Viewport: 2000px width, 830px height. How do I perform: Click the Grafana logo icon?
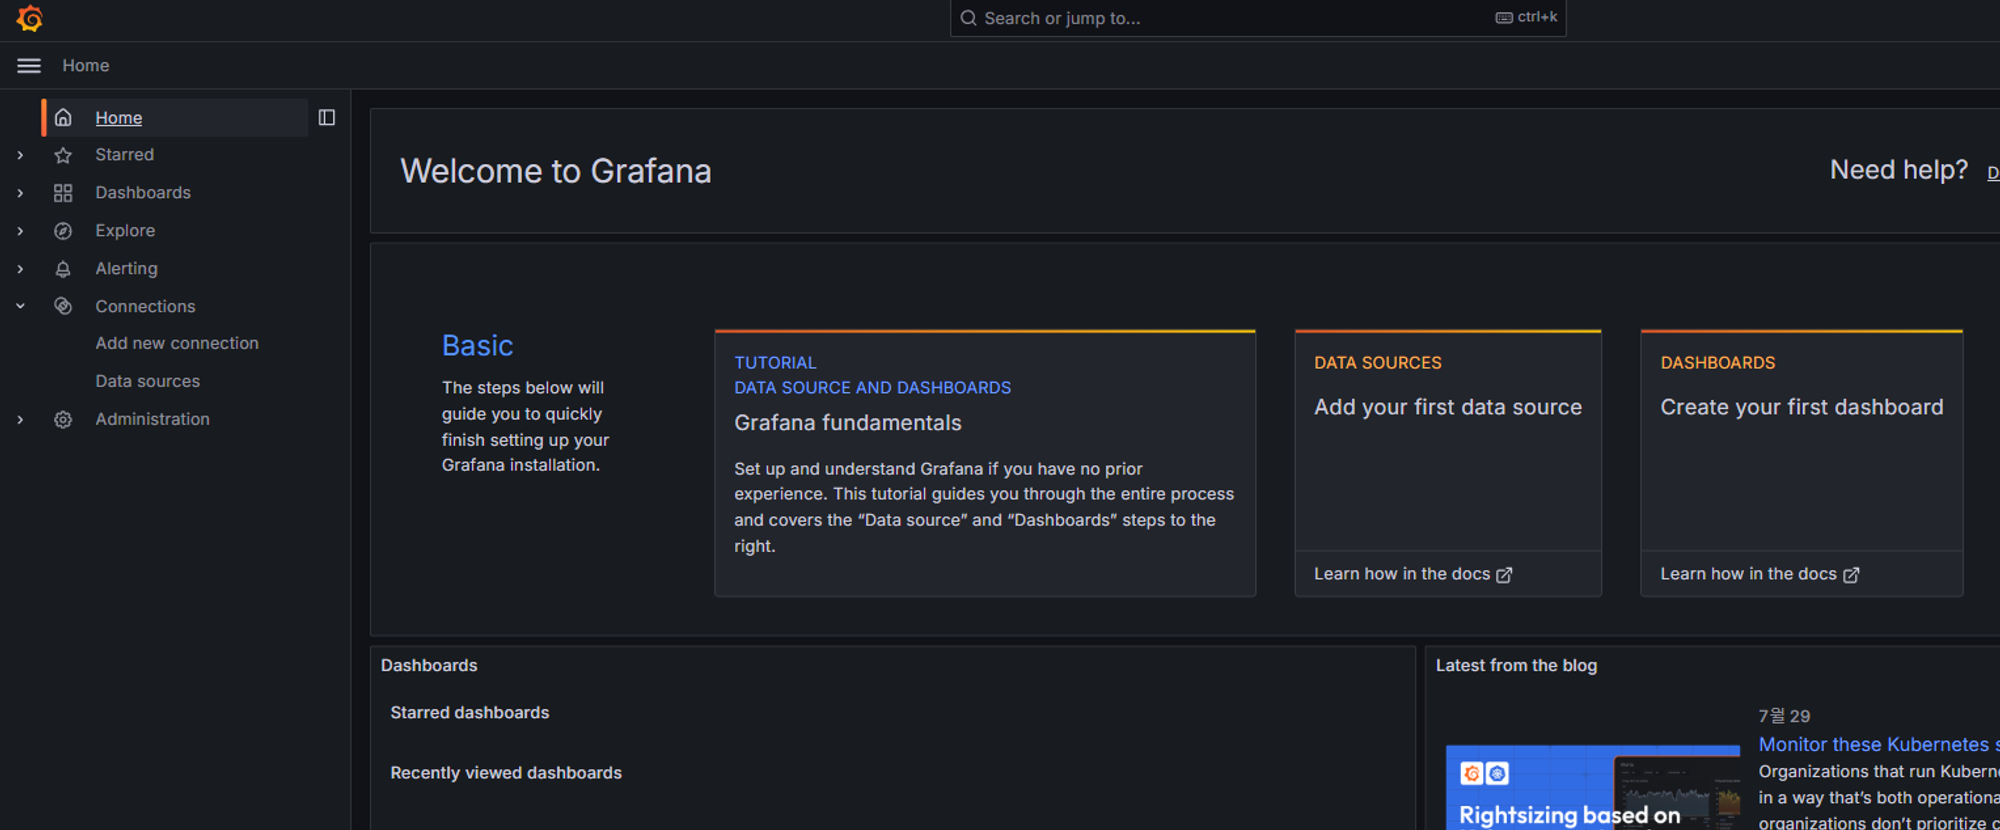[30, 18]
